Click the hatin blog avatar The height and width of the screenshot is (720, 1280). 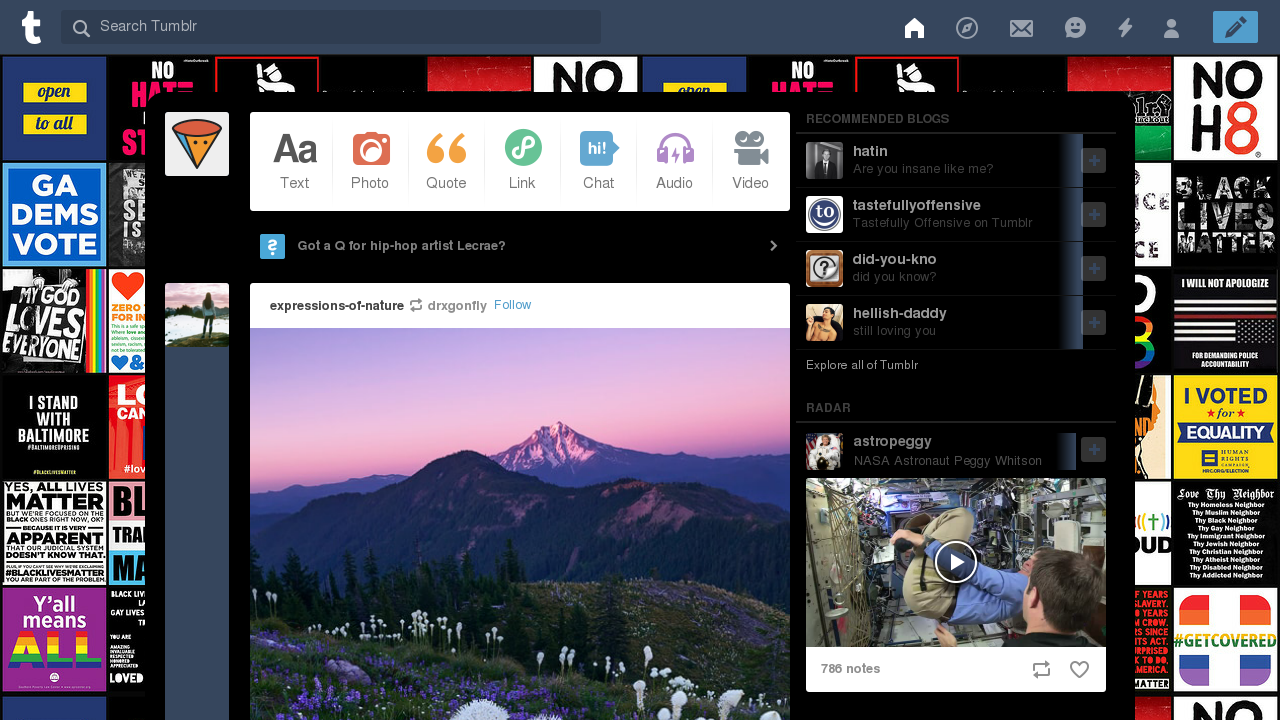[x=824, y=161]
